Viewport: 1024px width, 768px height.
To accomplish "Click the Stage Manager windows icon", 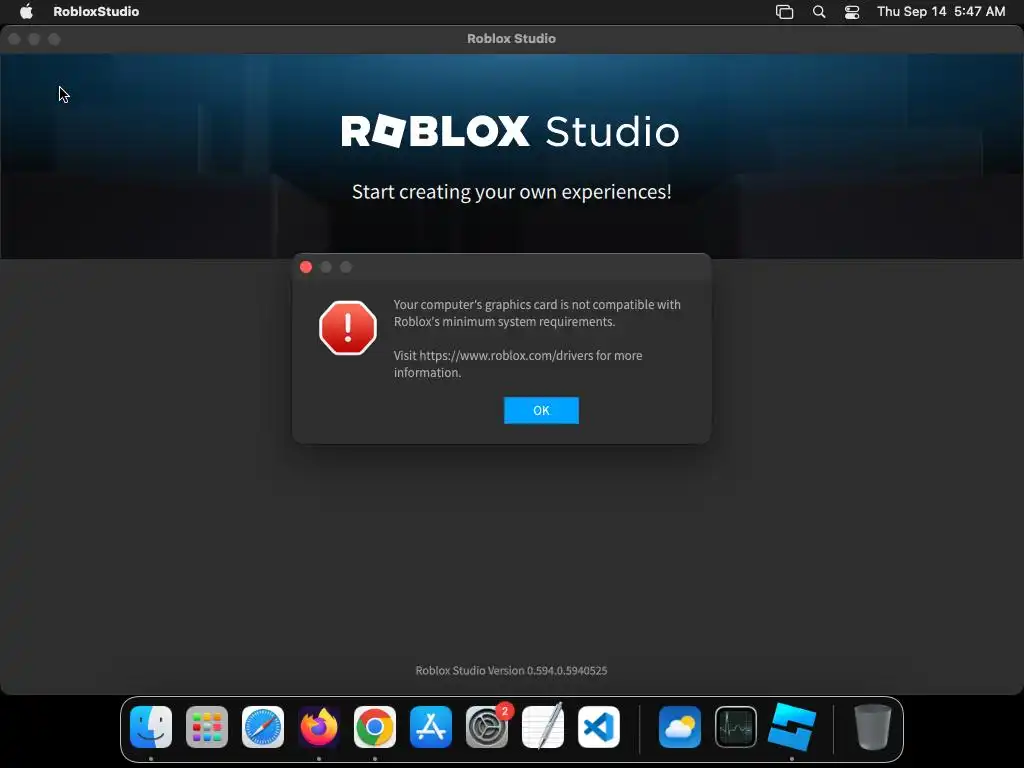I will click(x=784, y=12).
